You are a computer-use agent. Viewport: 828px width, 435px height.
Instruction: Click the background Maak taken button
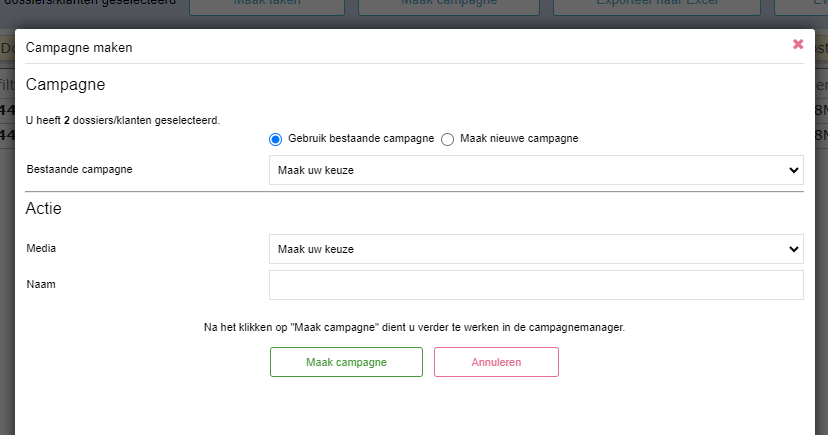[x=267, y=6]
